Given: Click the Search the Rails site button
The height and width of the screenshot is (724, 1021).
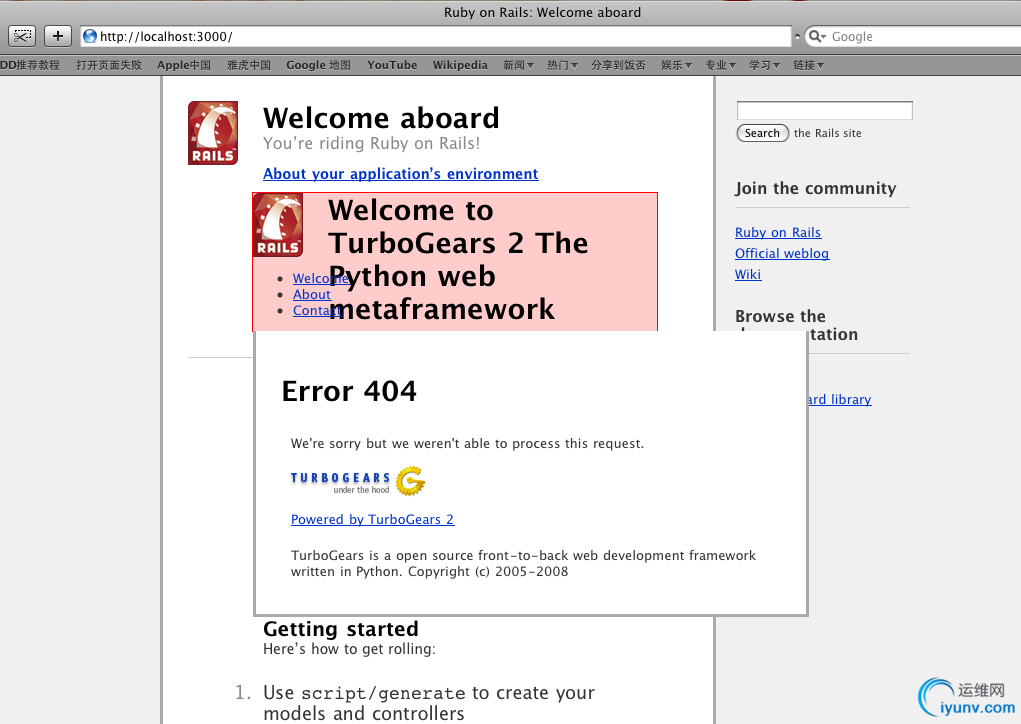Looking at the screenshot, I should click(x=762, y=133).
